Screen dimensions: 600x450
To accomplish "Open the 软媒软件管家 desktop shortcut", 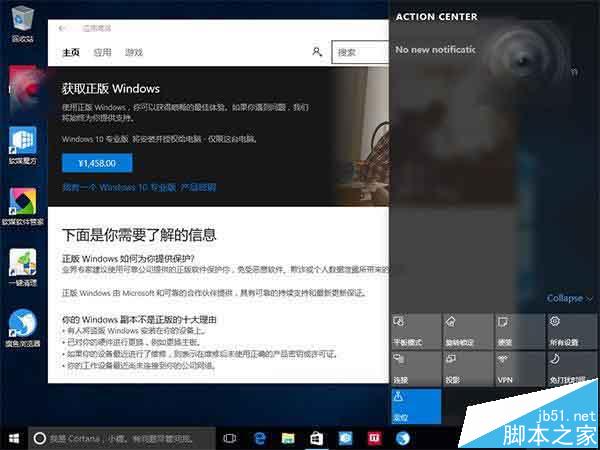I will (x=23, y=207).
